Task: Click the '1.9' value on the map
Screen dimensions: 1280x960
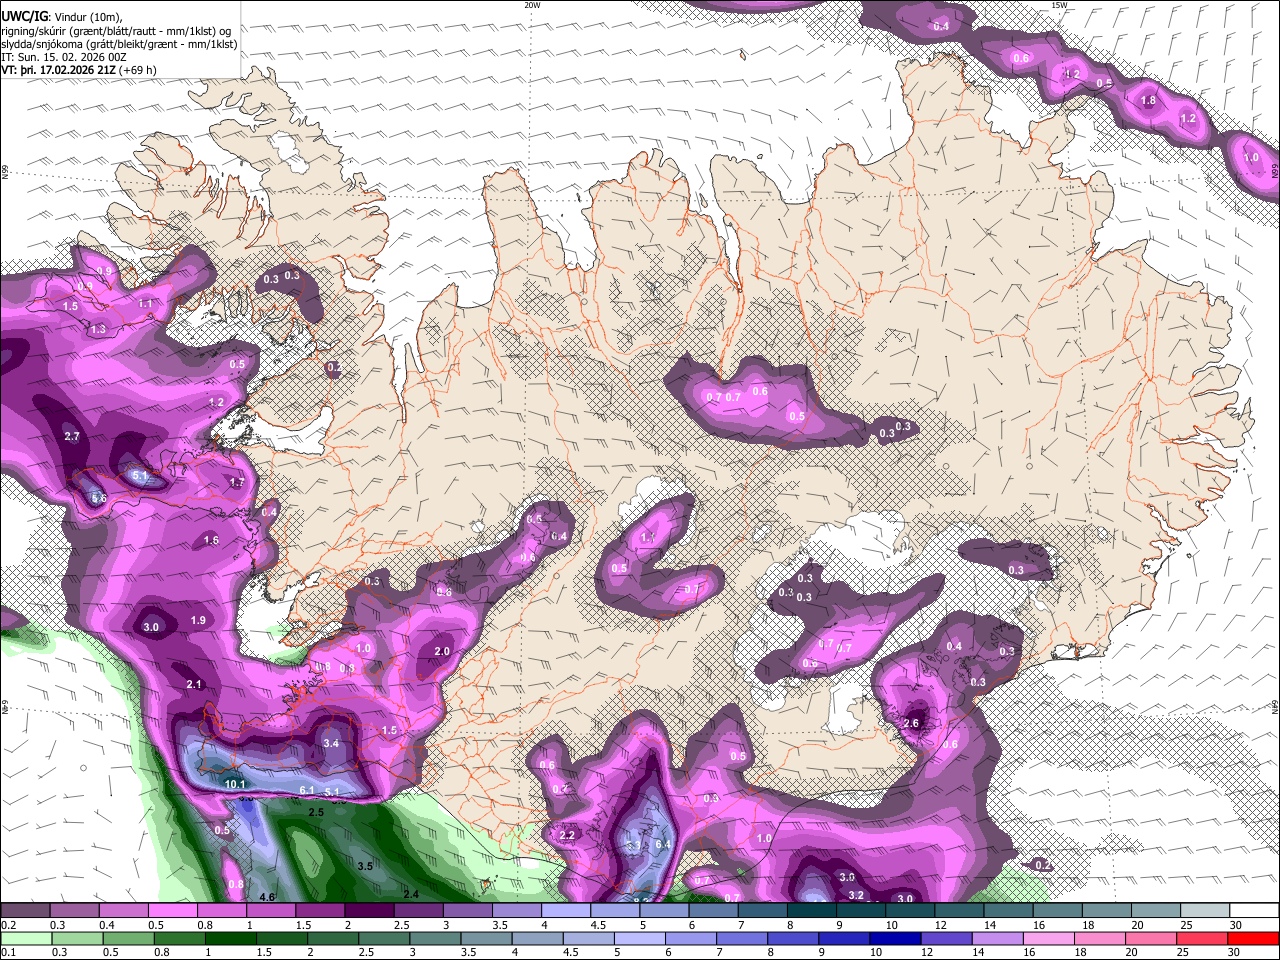Action: [x=198, y=621]
